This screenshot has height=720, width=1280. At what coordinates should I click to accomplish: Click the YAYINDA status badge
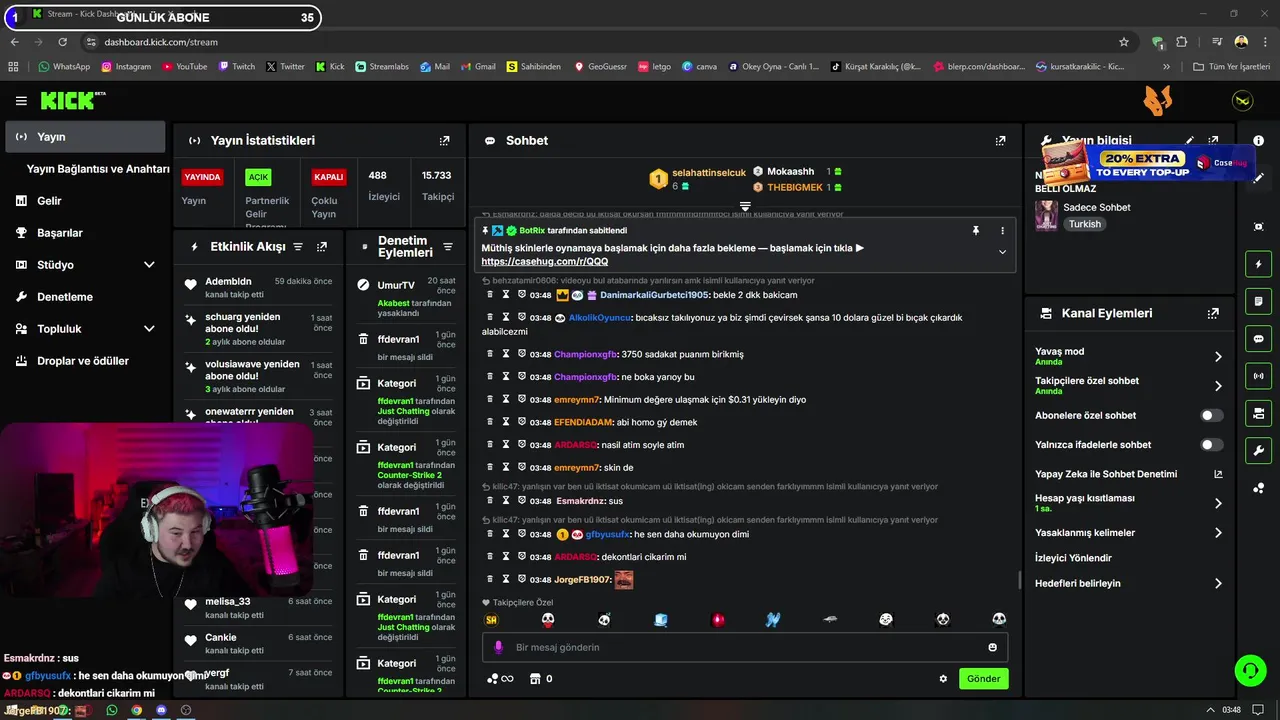(202, 177)
